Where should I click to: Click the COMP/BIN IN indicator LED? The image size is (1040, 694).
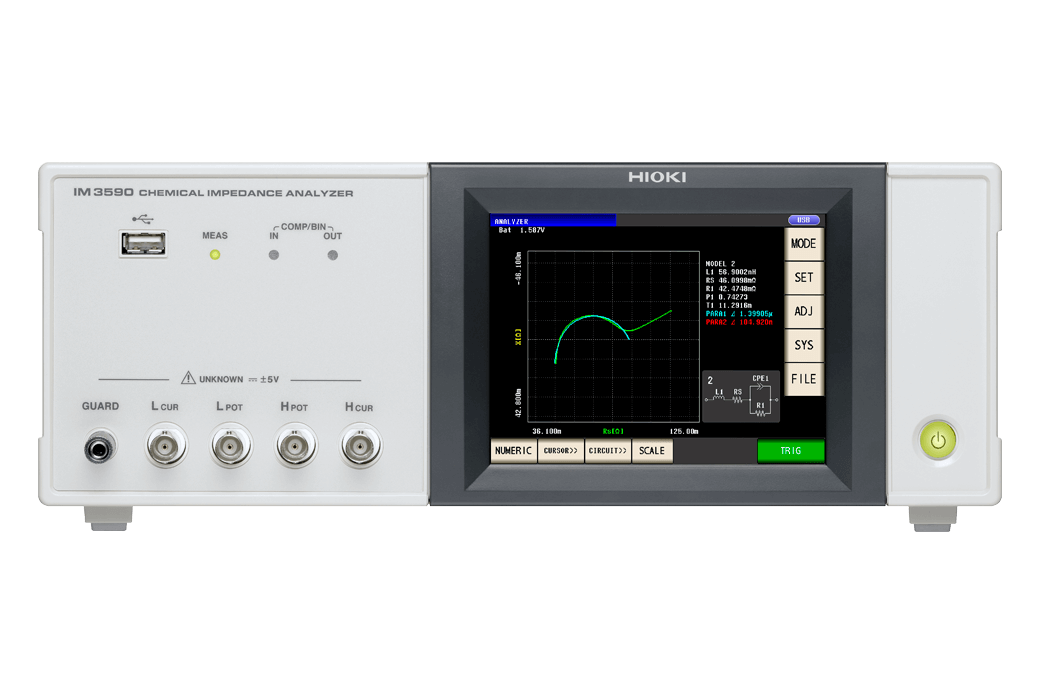coord(274,255)
